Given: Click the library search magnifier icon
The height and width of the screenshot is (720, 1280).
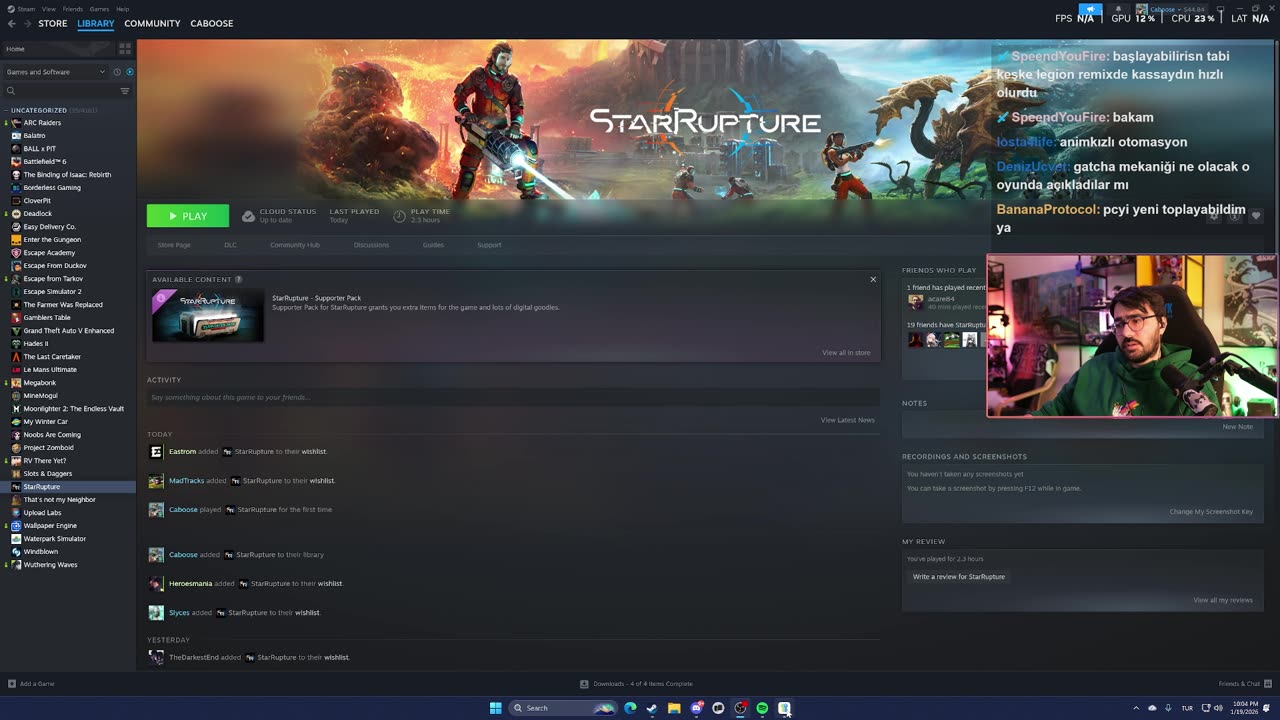Looking at the screenshot, I should point(11,91).
